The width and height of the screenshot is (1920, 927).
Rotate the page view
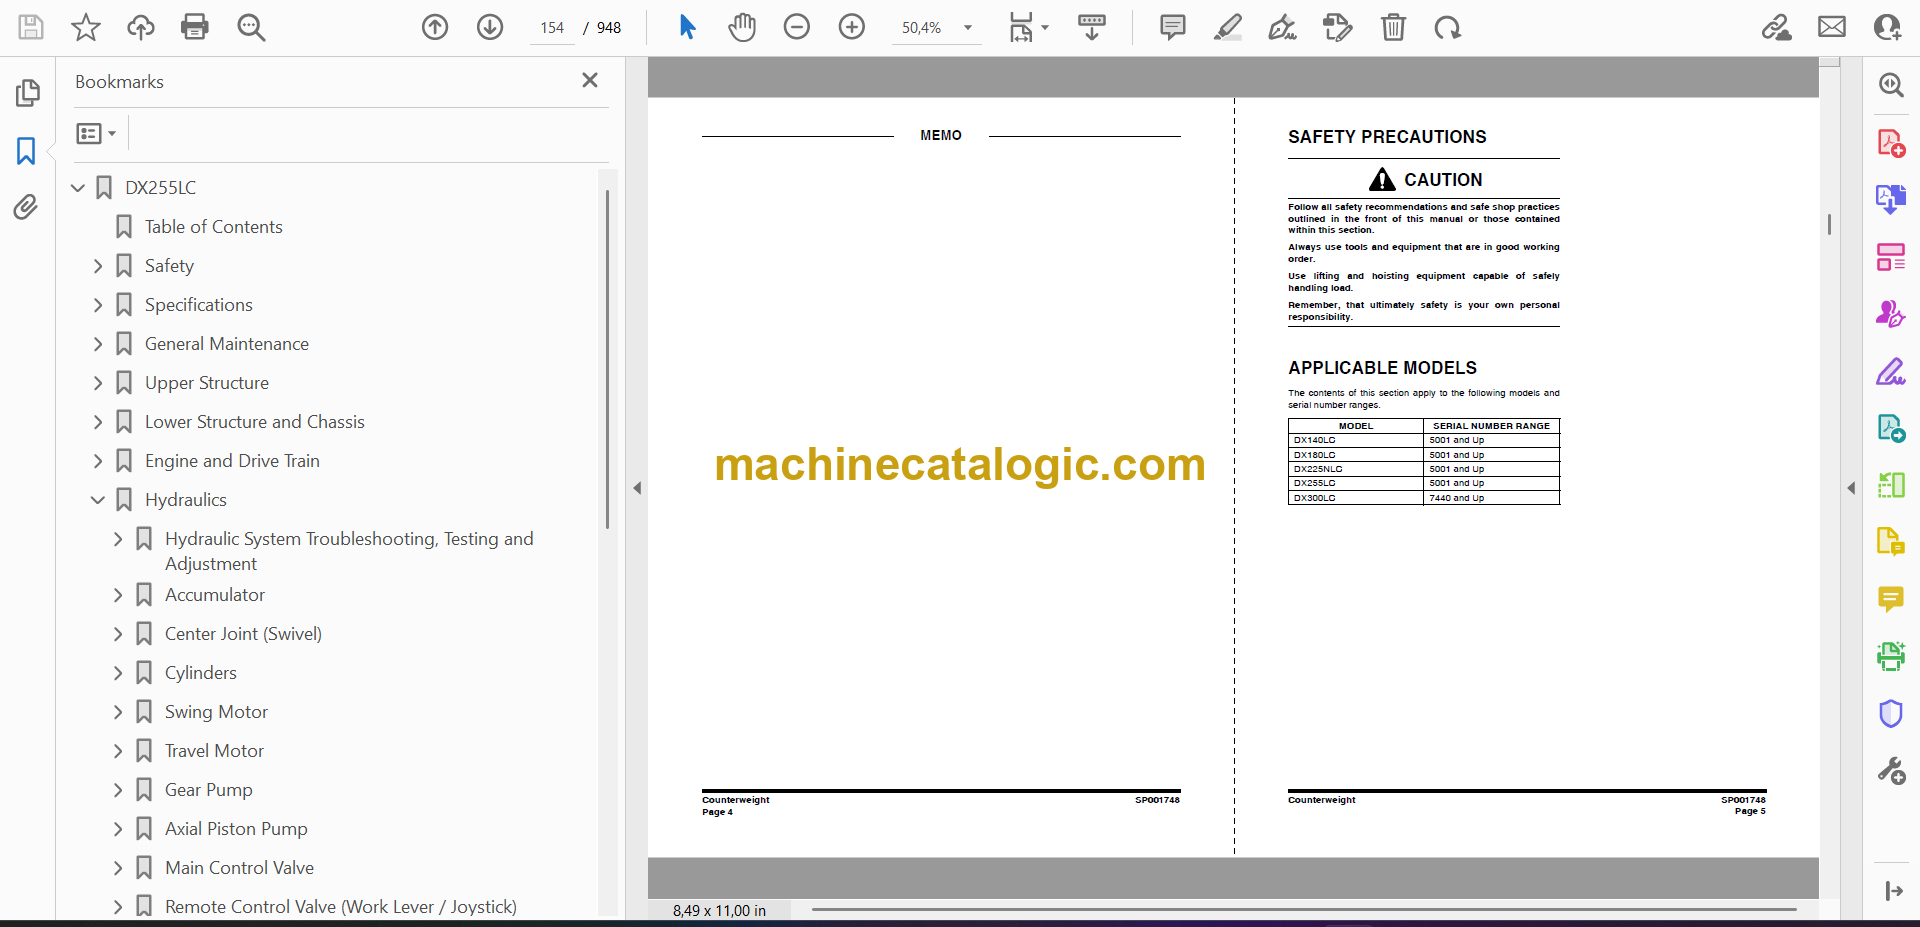1447,27
